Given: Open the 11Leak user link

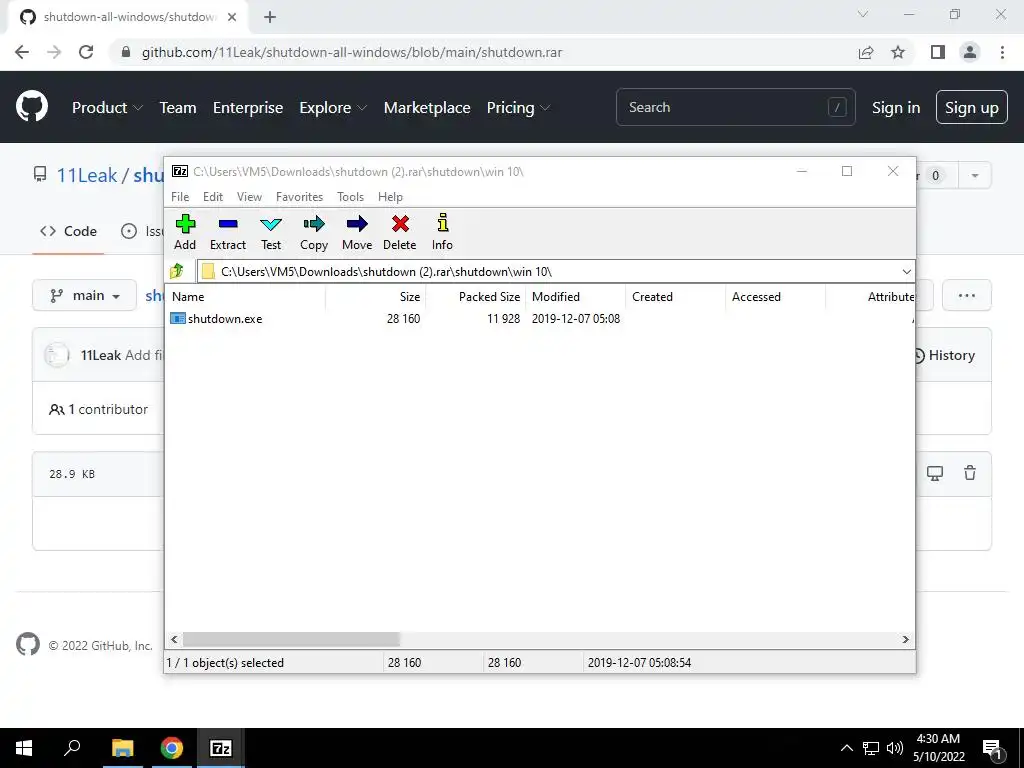Looking at the screenshot, I should [86, 175].
